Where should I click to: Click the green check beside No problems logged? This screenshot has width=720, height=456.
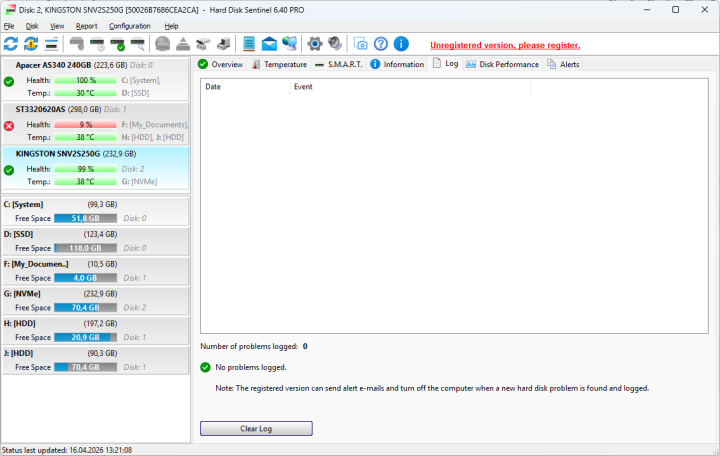pos(205,367)
